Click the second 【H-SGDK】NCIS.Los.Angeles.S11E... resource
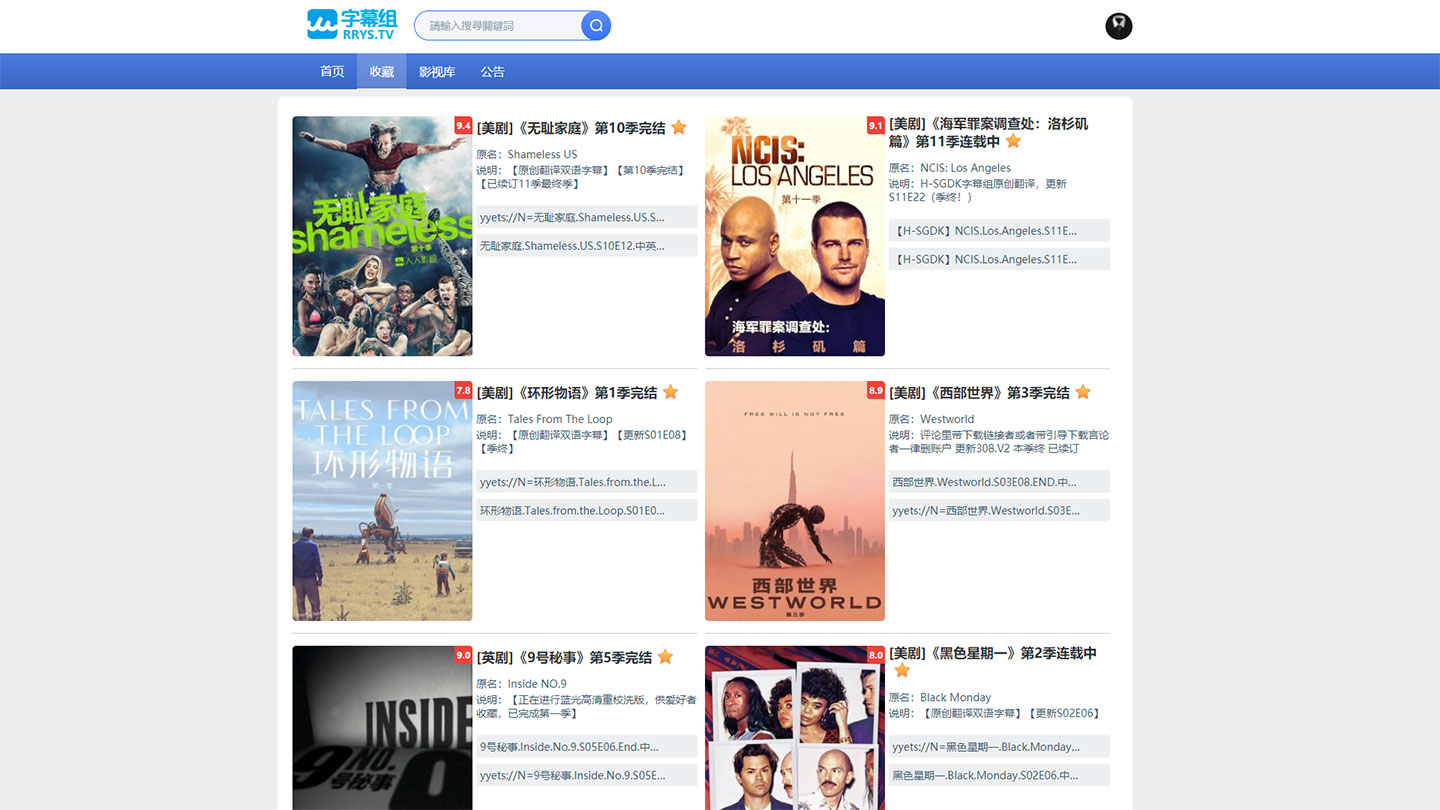Image resolution: width=1440 pixels, height=810 pixels. [x=999, y=259]
